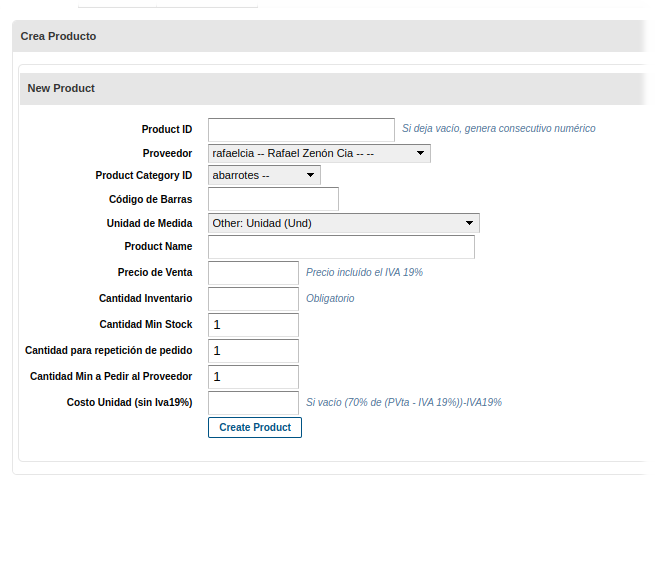Open the Unidad de Medida dropdown

pos(343,223)
